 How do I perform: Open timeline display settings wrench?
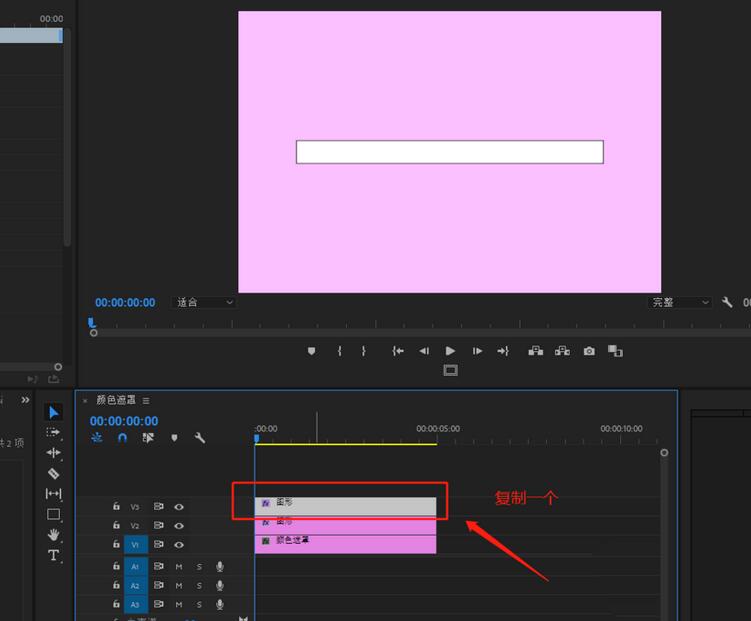[x=200, y=438]
